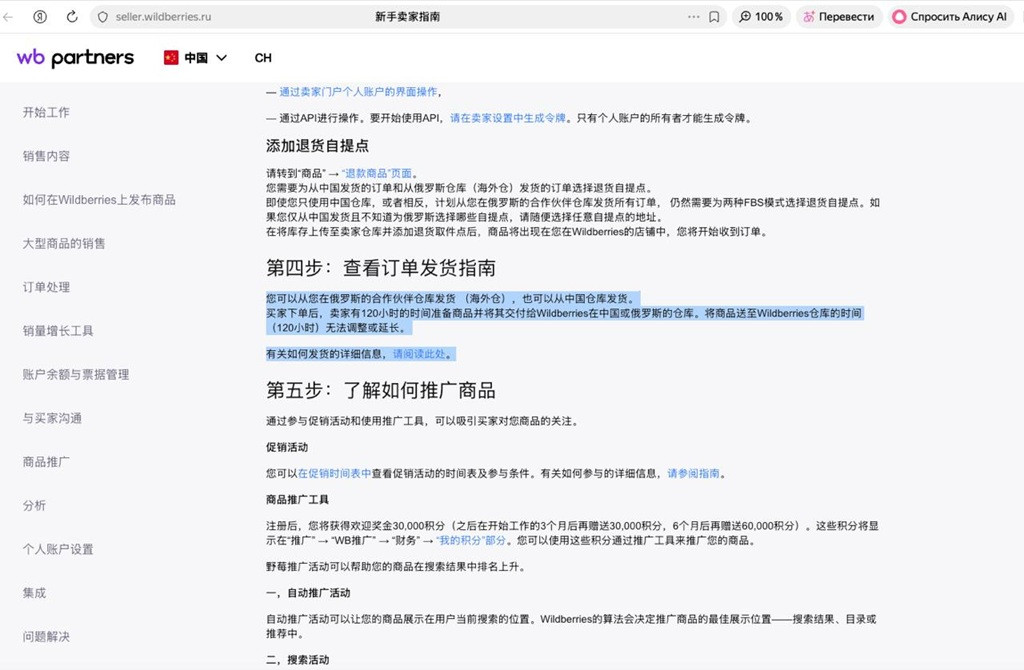Screen dimensions: 1024x670
Task: Click text 通过参与促销活动和使用推广工具
Action: pos(345,421)
